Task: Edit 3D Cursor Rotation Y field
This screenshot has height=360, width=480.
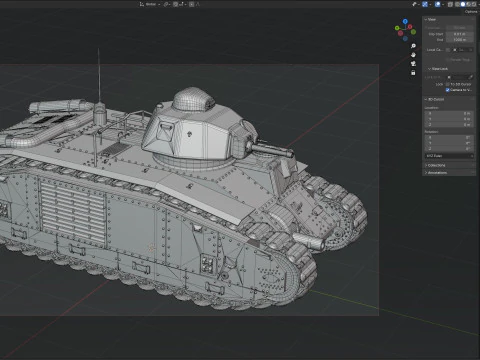Action: click(x=449, y=143)
